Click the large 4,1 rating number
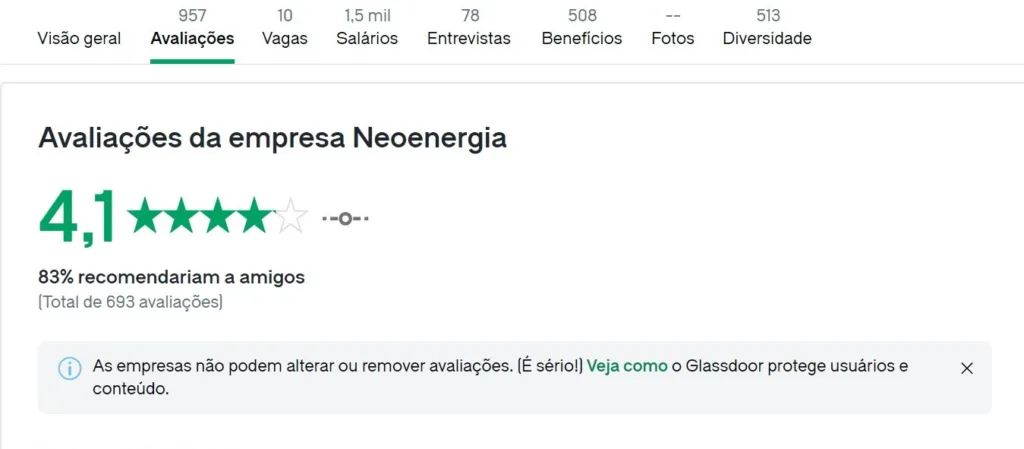Image resolution: width=1024 pixels, height=449 pixels. (x=78, y=217)
